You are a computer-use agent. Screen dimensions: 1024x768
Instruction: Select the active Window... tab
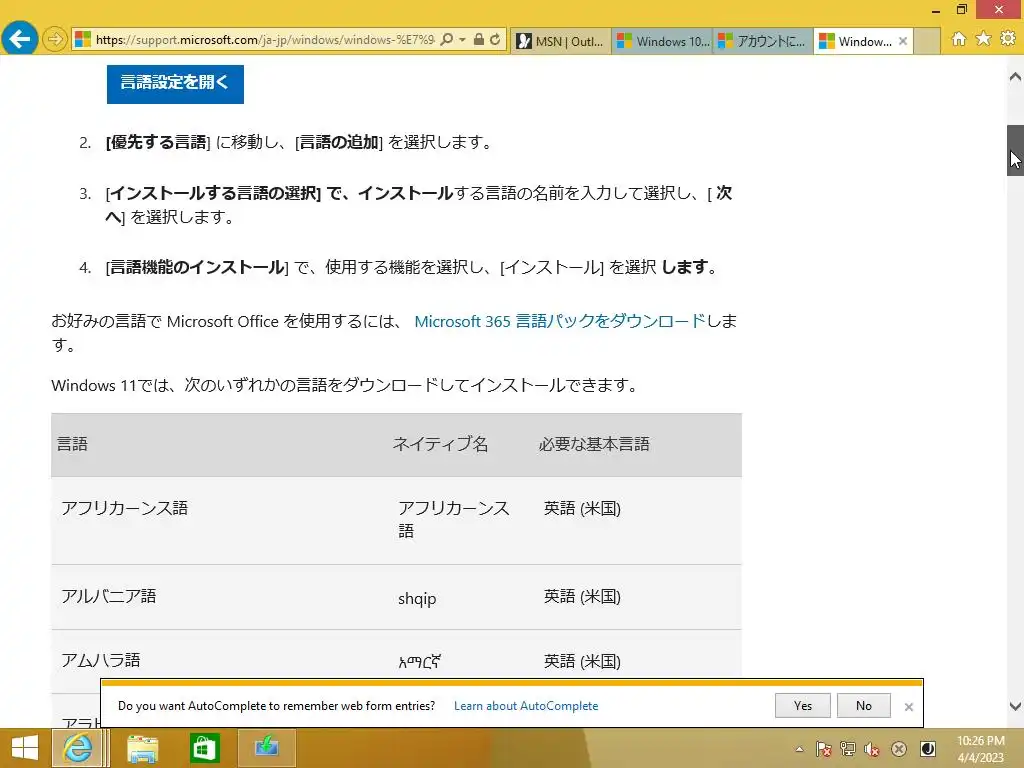(856, 41)
